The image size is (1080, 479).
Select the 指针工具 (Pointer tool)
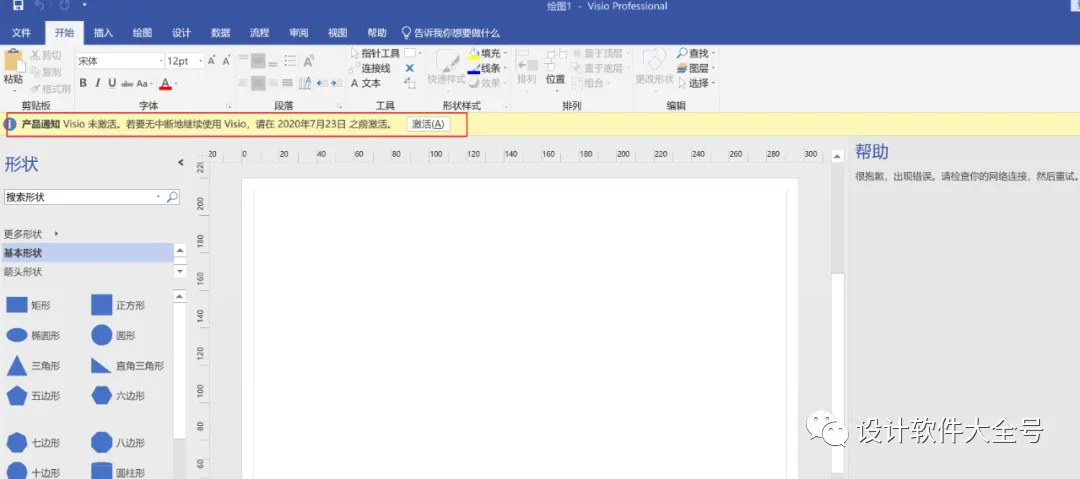point(375,53)
